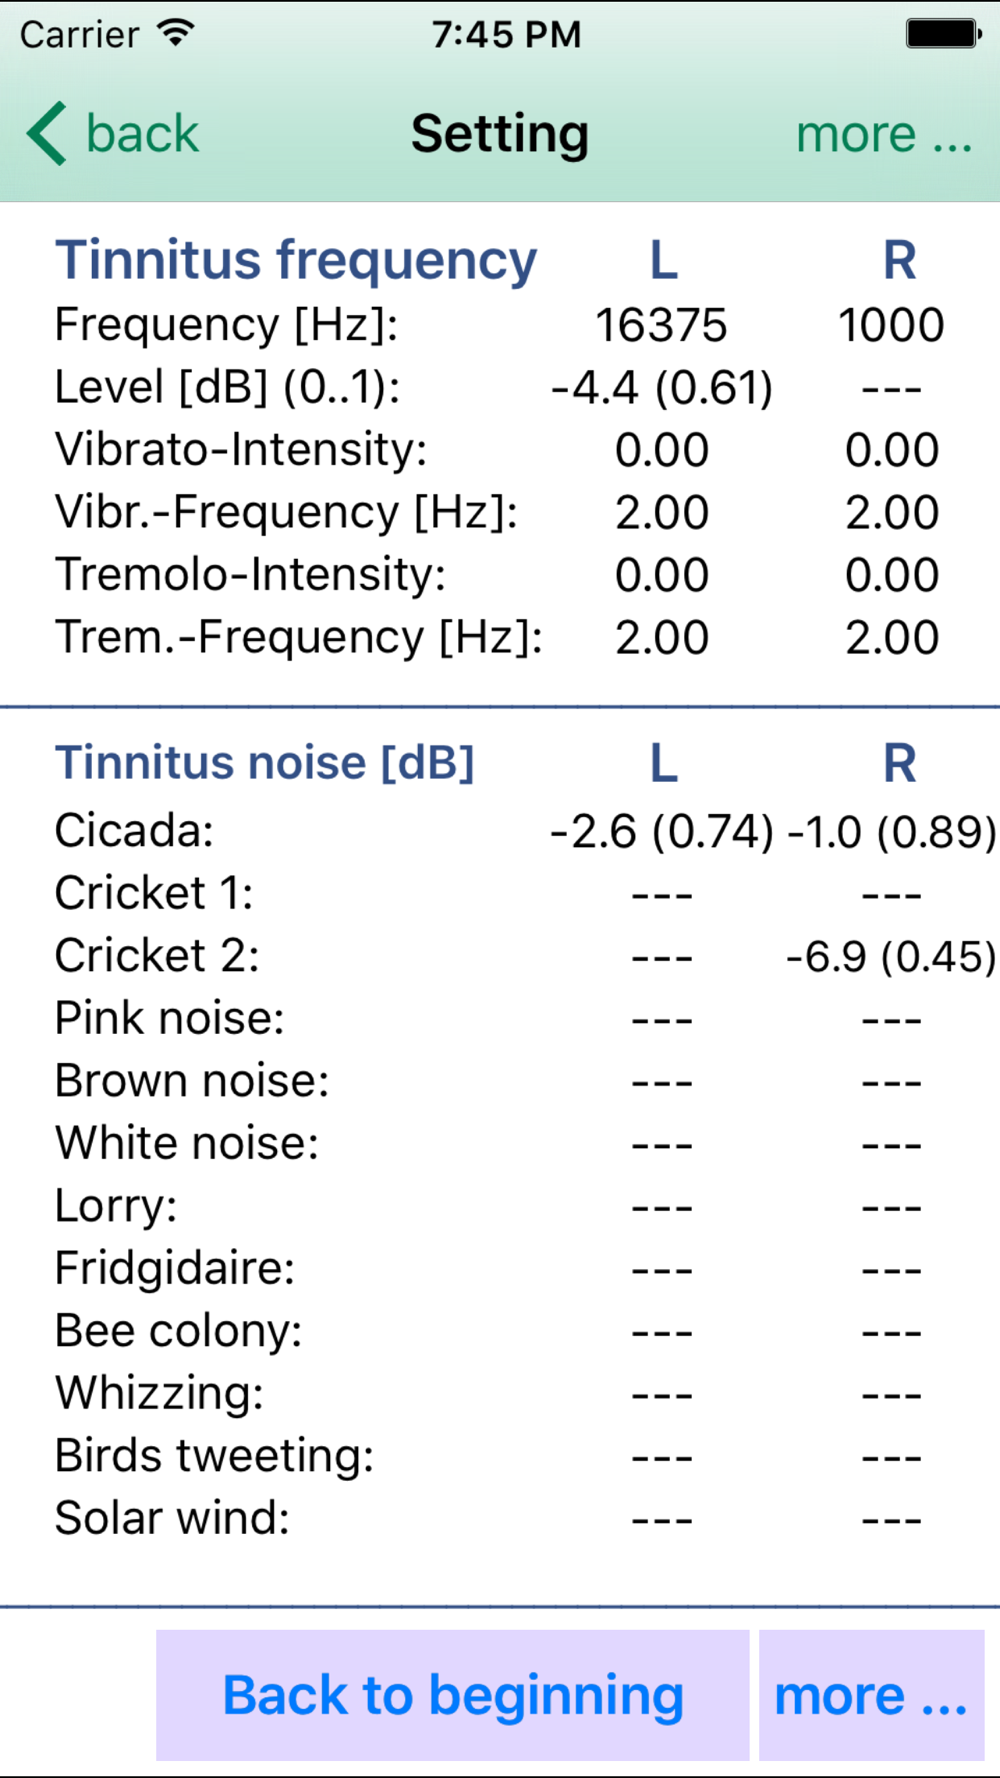Tap the 'Setting' title in header
The width and height of the screenshot is (1000, 1778).
tap(500, 135)
